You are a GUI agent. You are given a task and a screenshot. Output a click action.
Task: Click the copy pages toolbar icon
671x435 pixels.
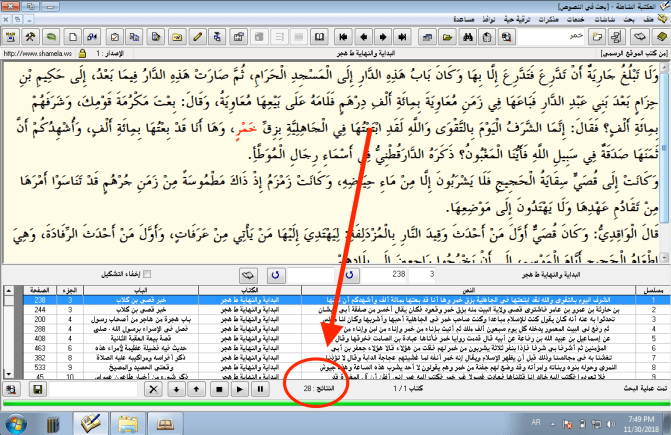pos(134,37)
